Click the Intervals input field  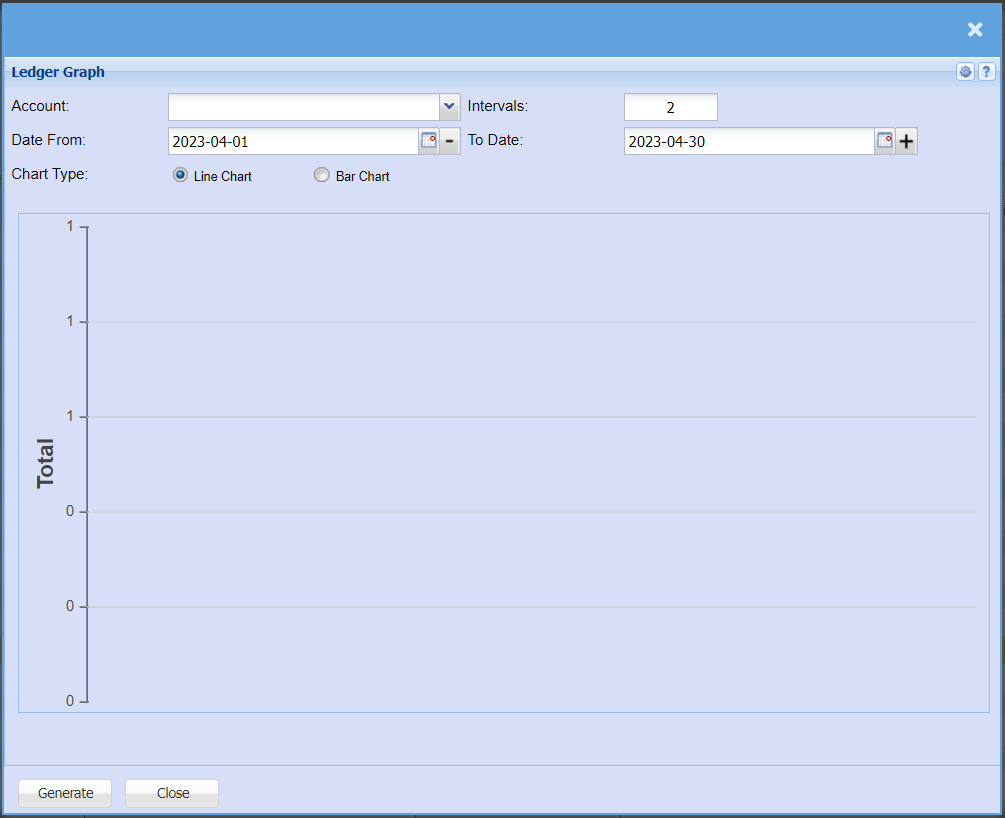(x=670, y=107)
